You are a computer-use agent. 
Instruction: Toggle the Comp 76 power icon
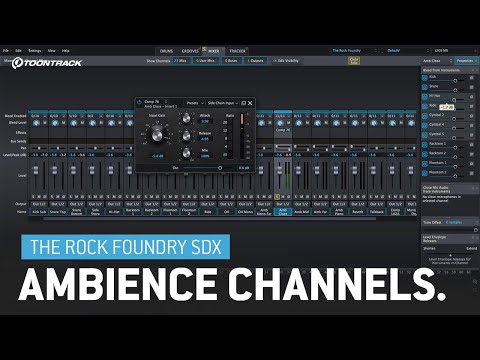pos(139,103)
